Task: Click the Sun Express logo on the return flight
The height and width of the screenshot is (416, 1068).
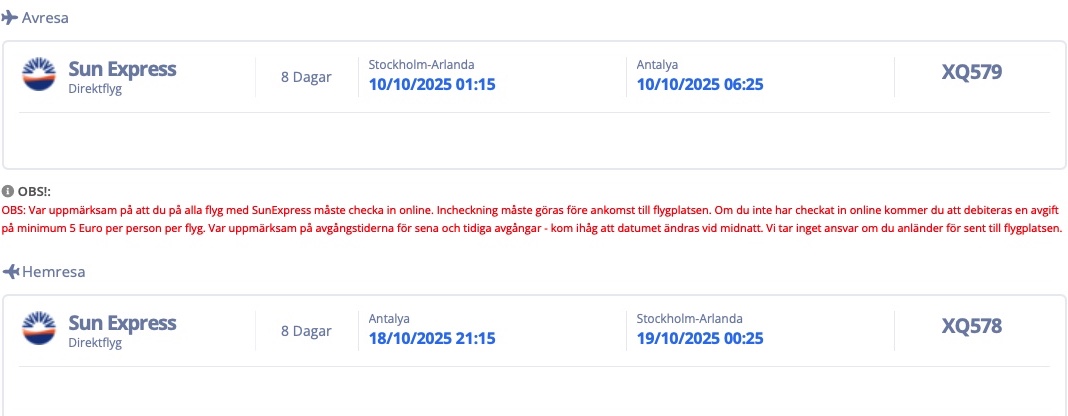Action: tap(41, 330)
